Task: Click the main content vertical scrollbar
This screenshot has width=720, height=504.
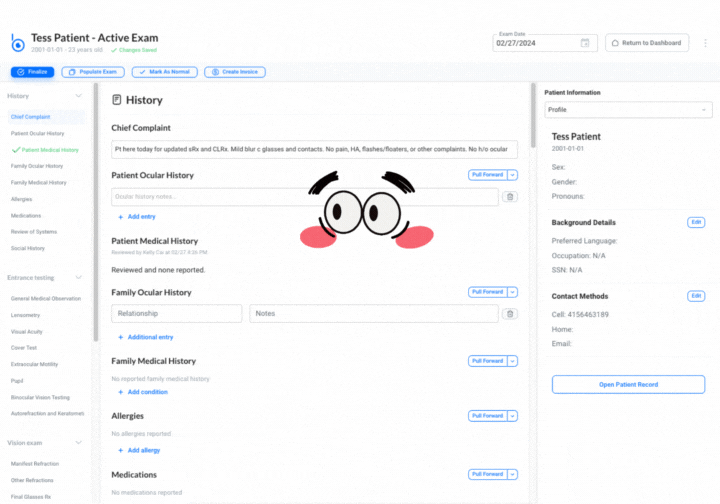Action: tap(533, 116)
